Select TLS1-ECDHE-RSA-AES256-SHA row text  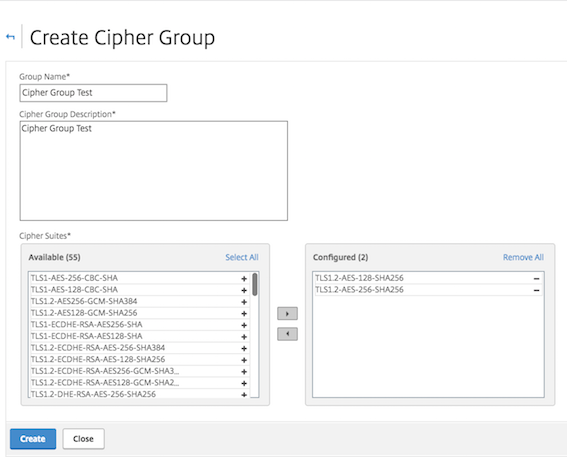(x=86, y=324)
